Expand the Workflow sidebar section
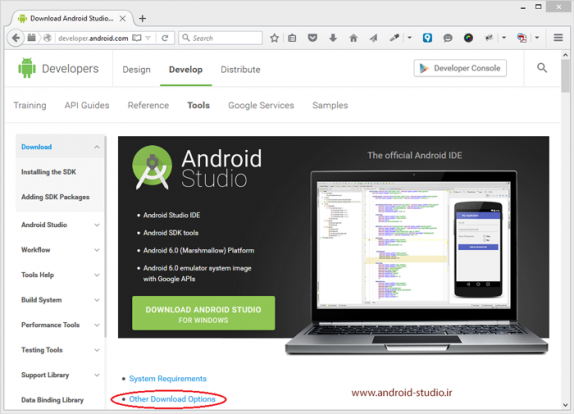Image resolution: width=574 pixels, height=414 pixels. (97, 250)
